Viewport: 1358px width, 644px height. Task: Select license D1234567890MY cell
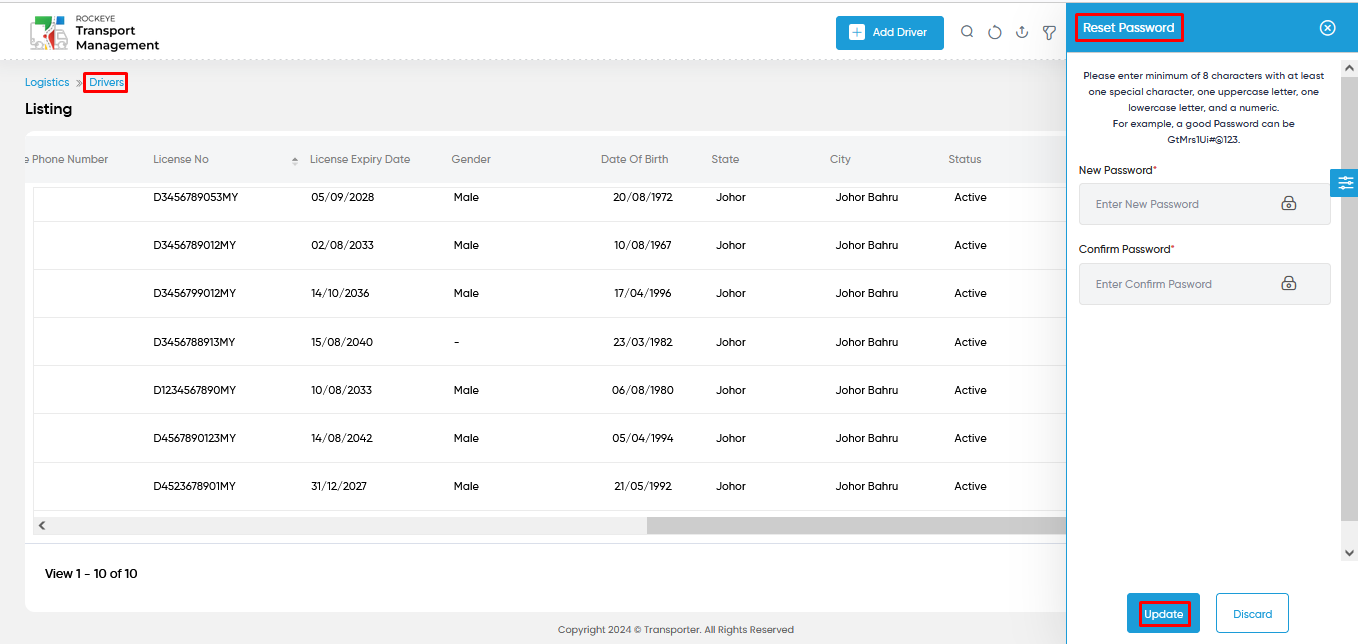click(195, 391)
